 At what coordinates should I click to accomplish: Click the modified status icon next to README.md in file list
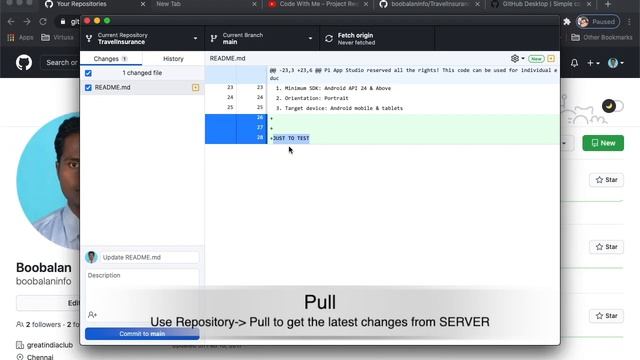coord(196,87)
